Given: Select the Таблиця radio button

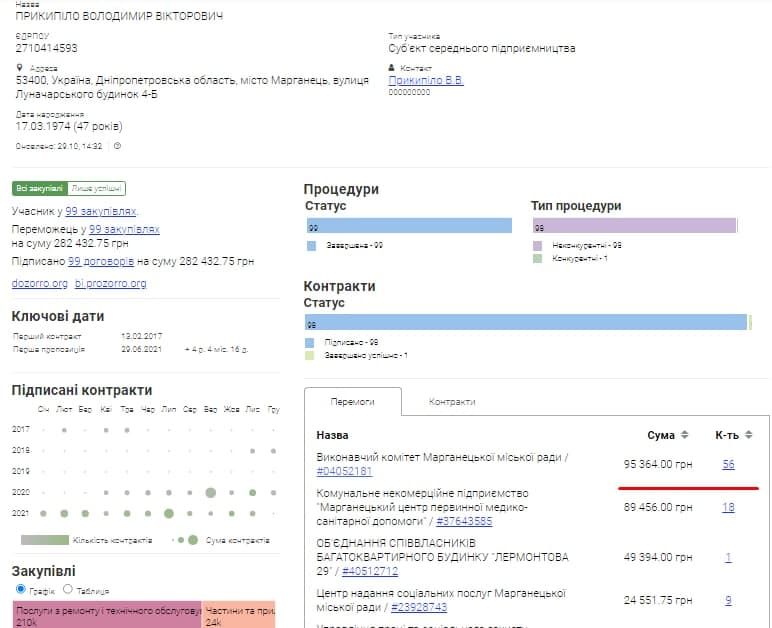Looking at the screenshot, I should coord(68,589).
